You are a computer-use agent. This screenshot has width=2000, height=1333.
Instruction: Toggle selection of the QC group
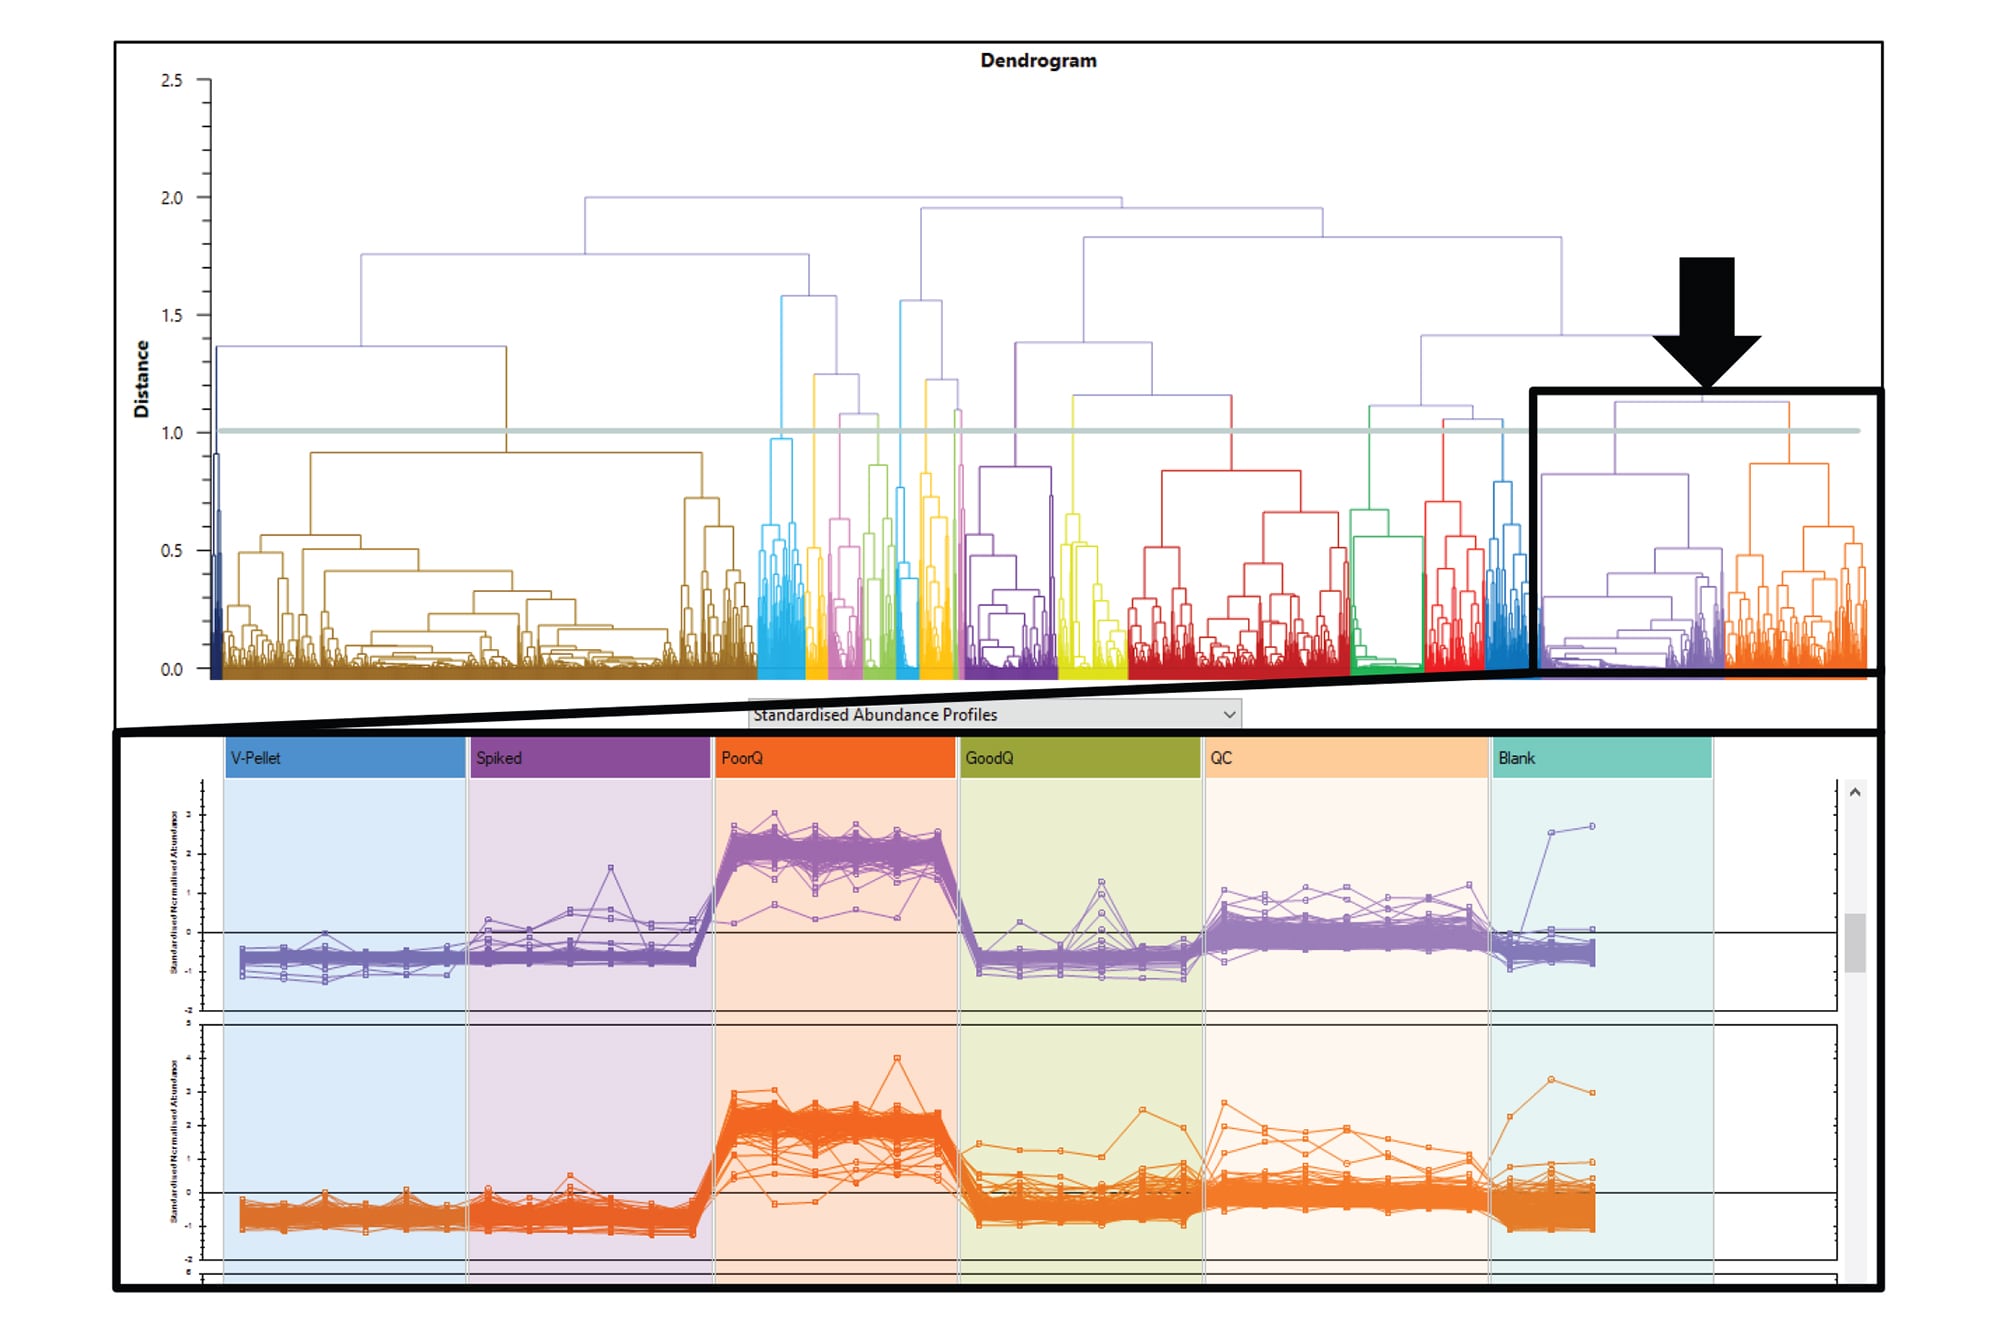(1345, 758)
